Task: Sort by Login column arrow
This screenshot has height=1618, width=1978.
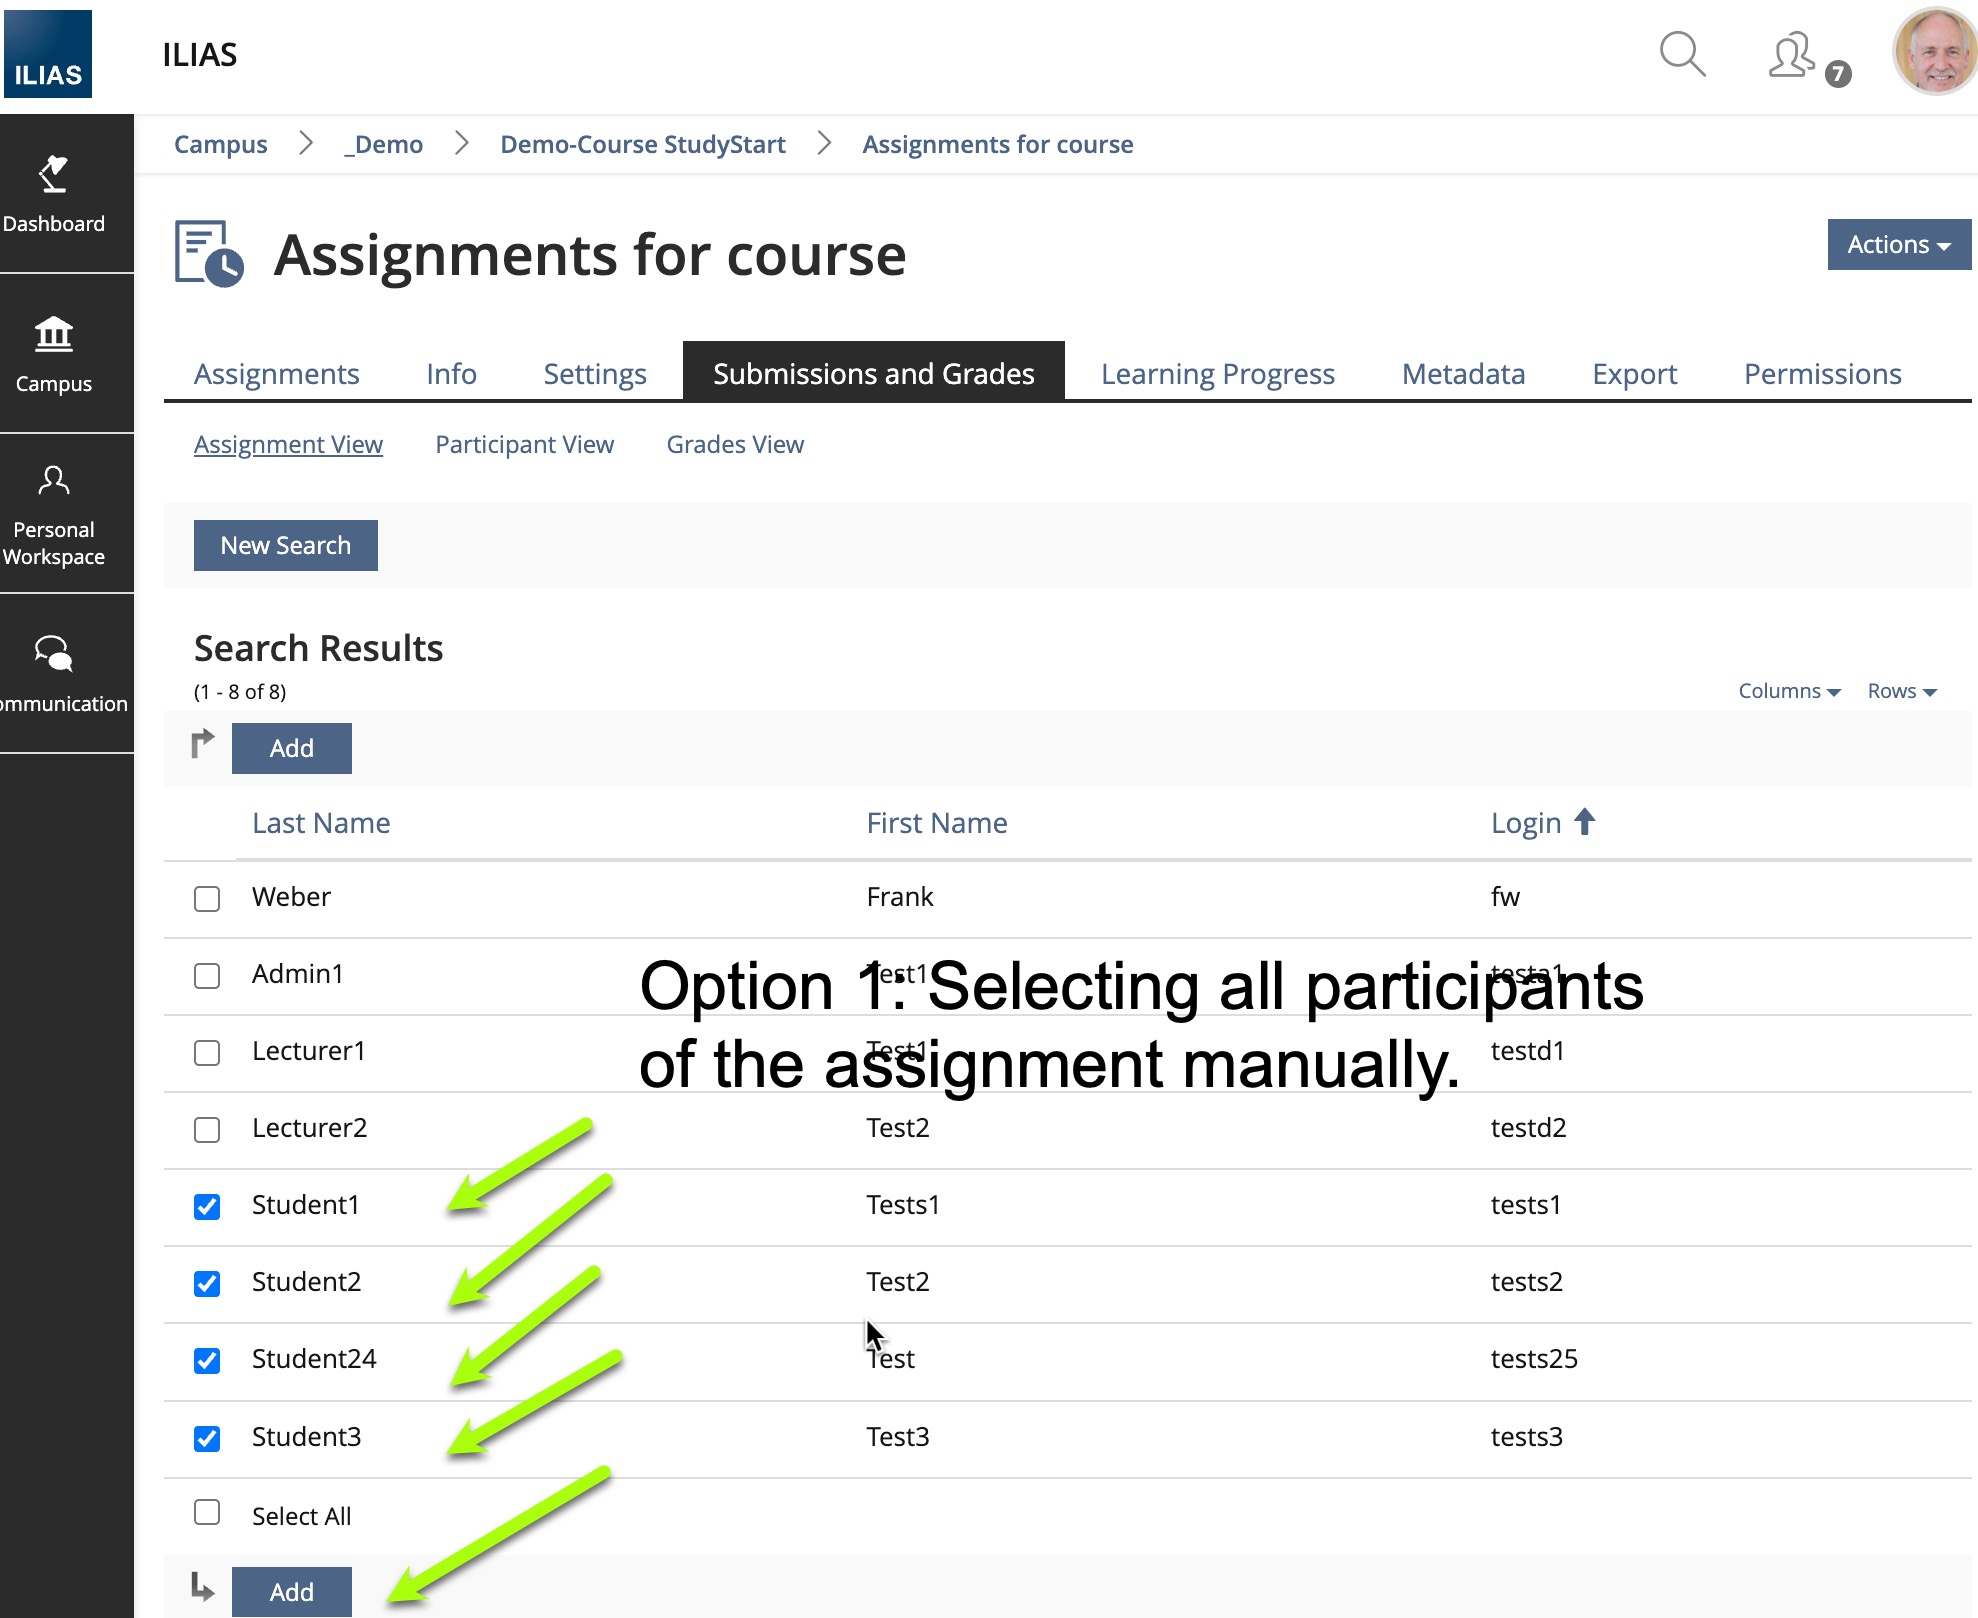Action: (x=1584, y=822)
